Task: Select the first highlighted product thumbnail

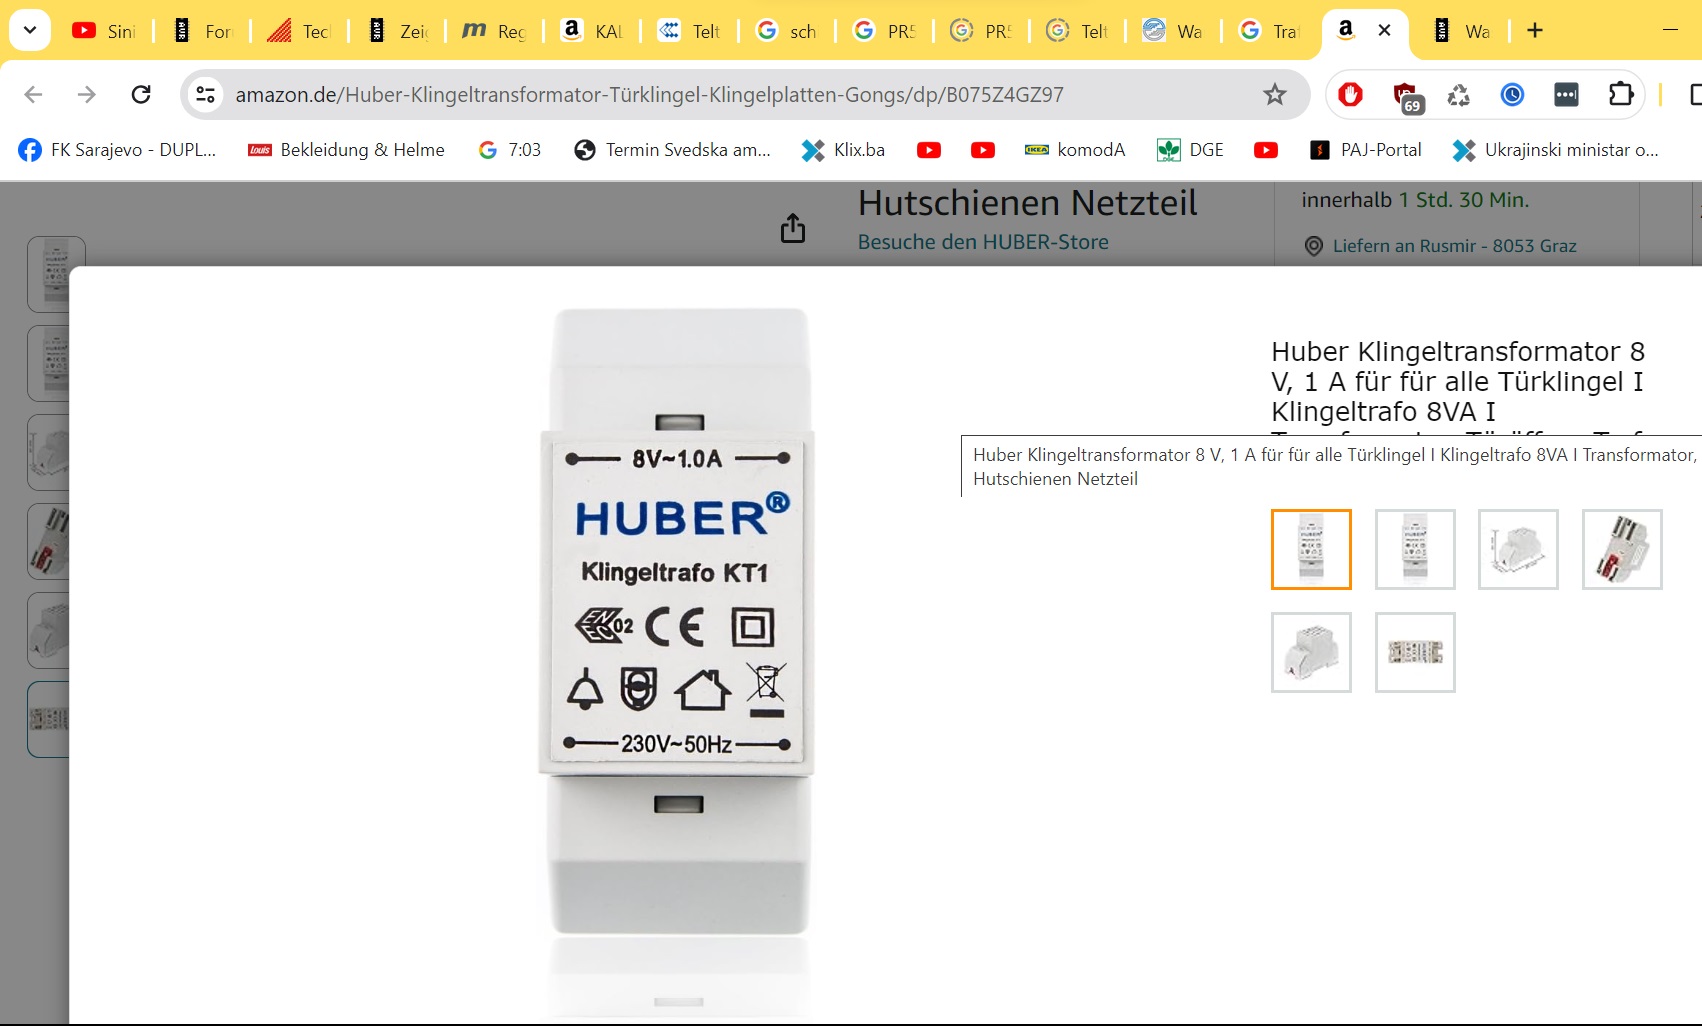Action: click(x=1311, y=549)
